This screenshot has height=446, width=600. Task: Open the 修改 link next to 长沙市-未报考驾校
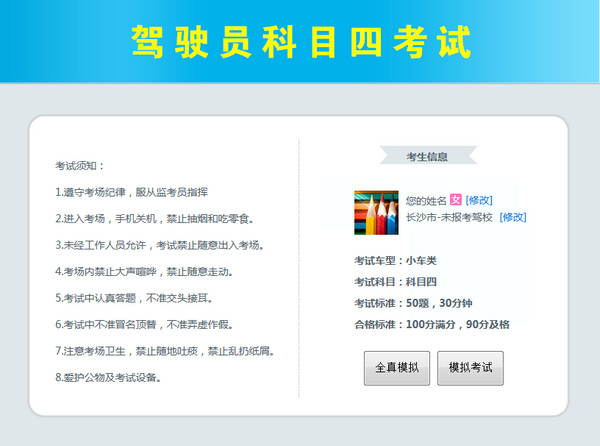tap(513, 217)
